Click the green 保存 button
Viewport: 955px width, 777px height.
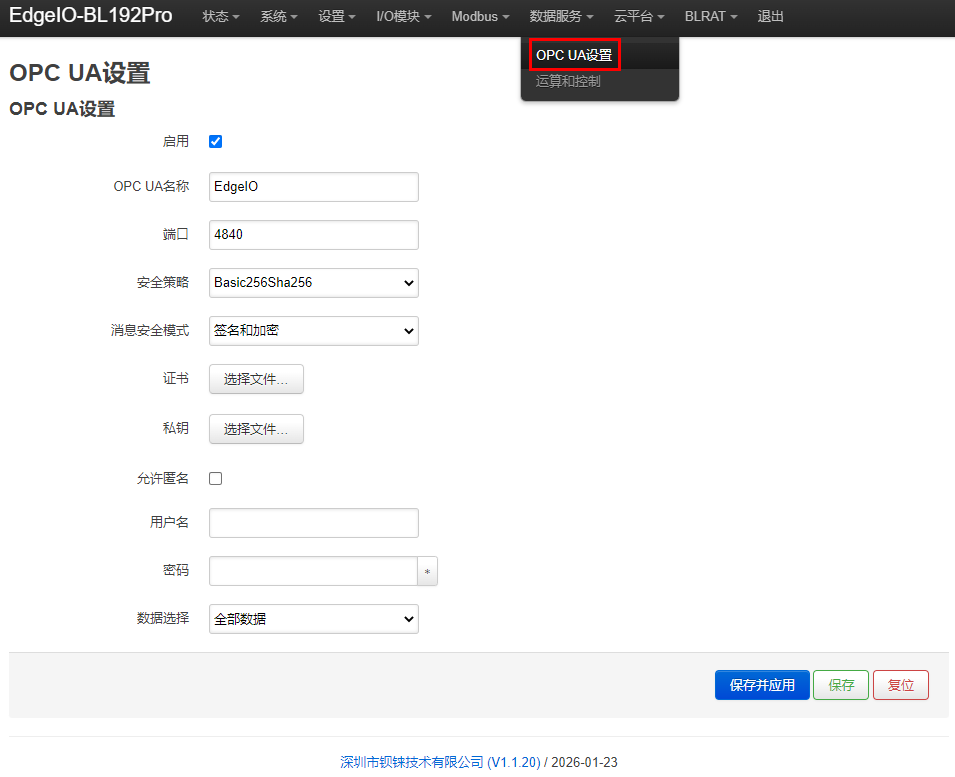(840, 685)
